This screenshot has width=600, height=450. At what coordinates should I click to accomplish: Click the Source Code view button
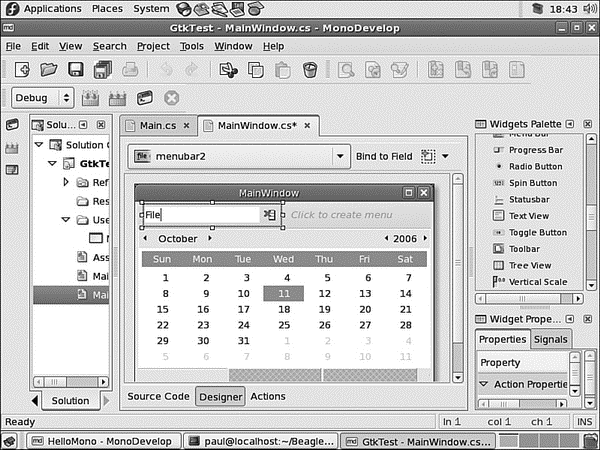tap(158, 396)
